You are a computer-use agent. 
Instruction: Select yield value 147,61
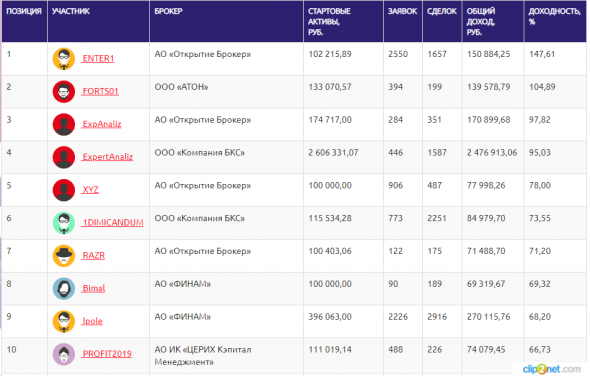tap(542, 54)
